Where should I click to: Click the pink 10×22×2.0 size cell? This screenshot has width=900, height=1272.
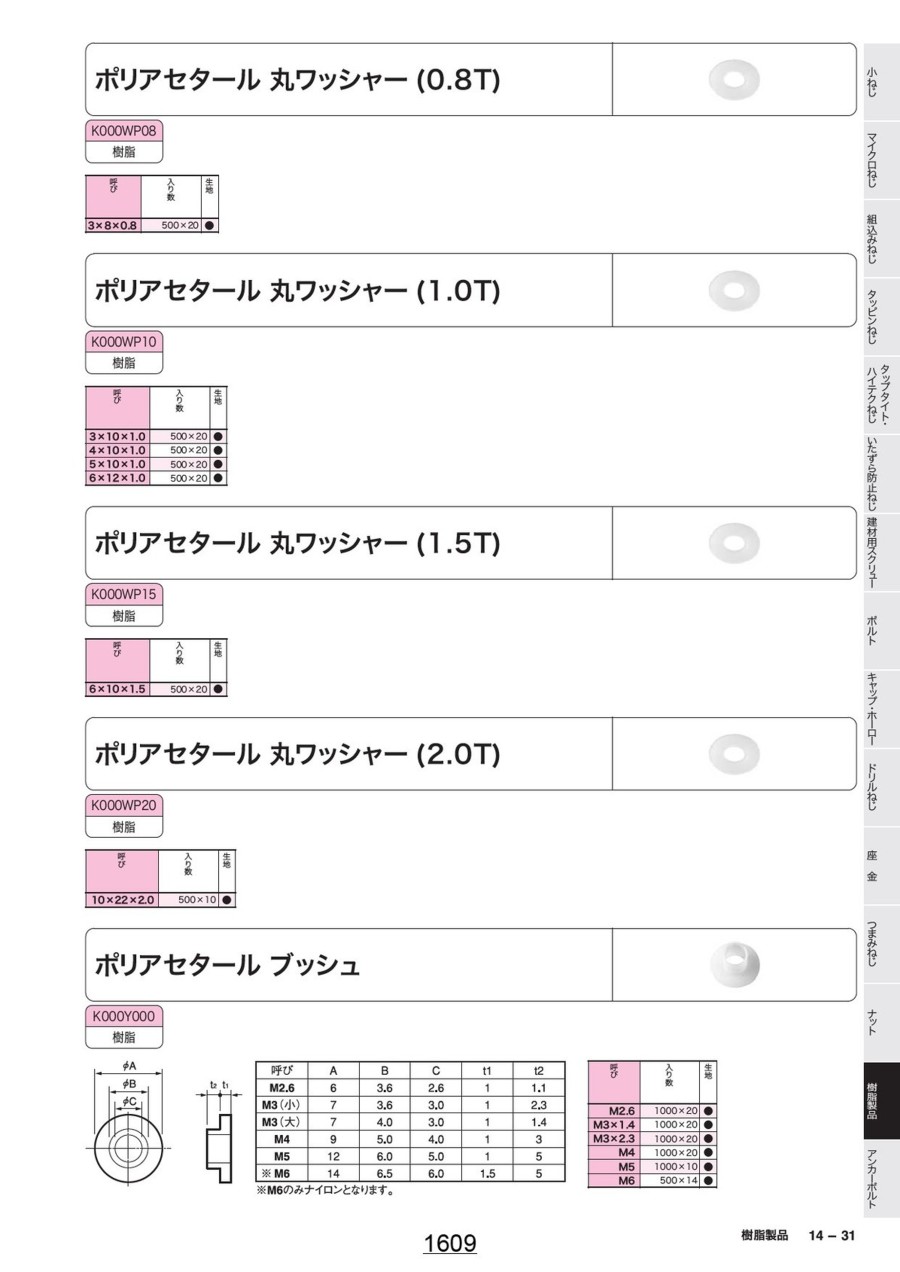[x=123, y=900]
